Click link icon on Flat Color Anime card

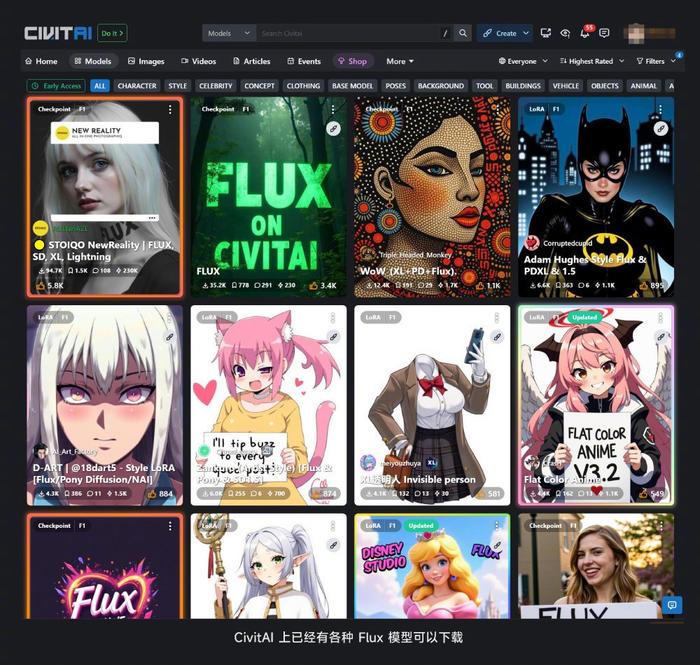coord(661,337)
